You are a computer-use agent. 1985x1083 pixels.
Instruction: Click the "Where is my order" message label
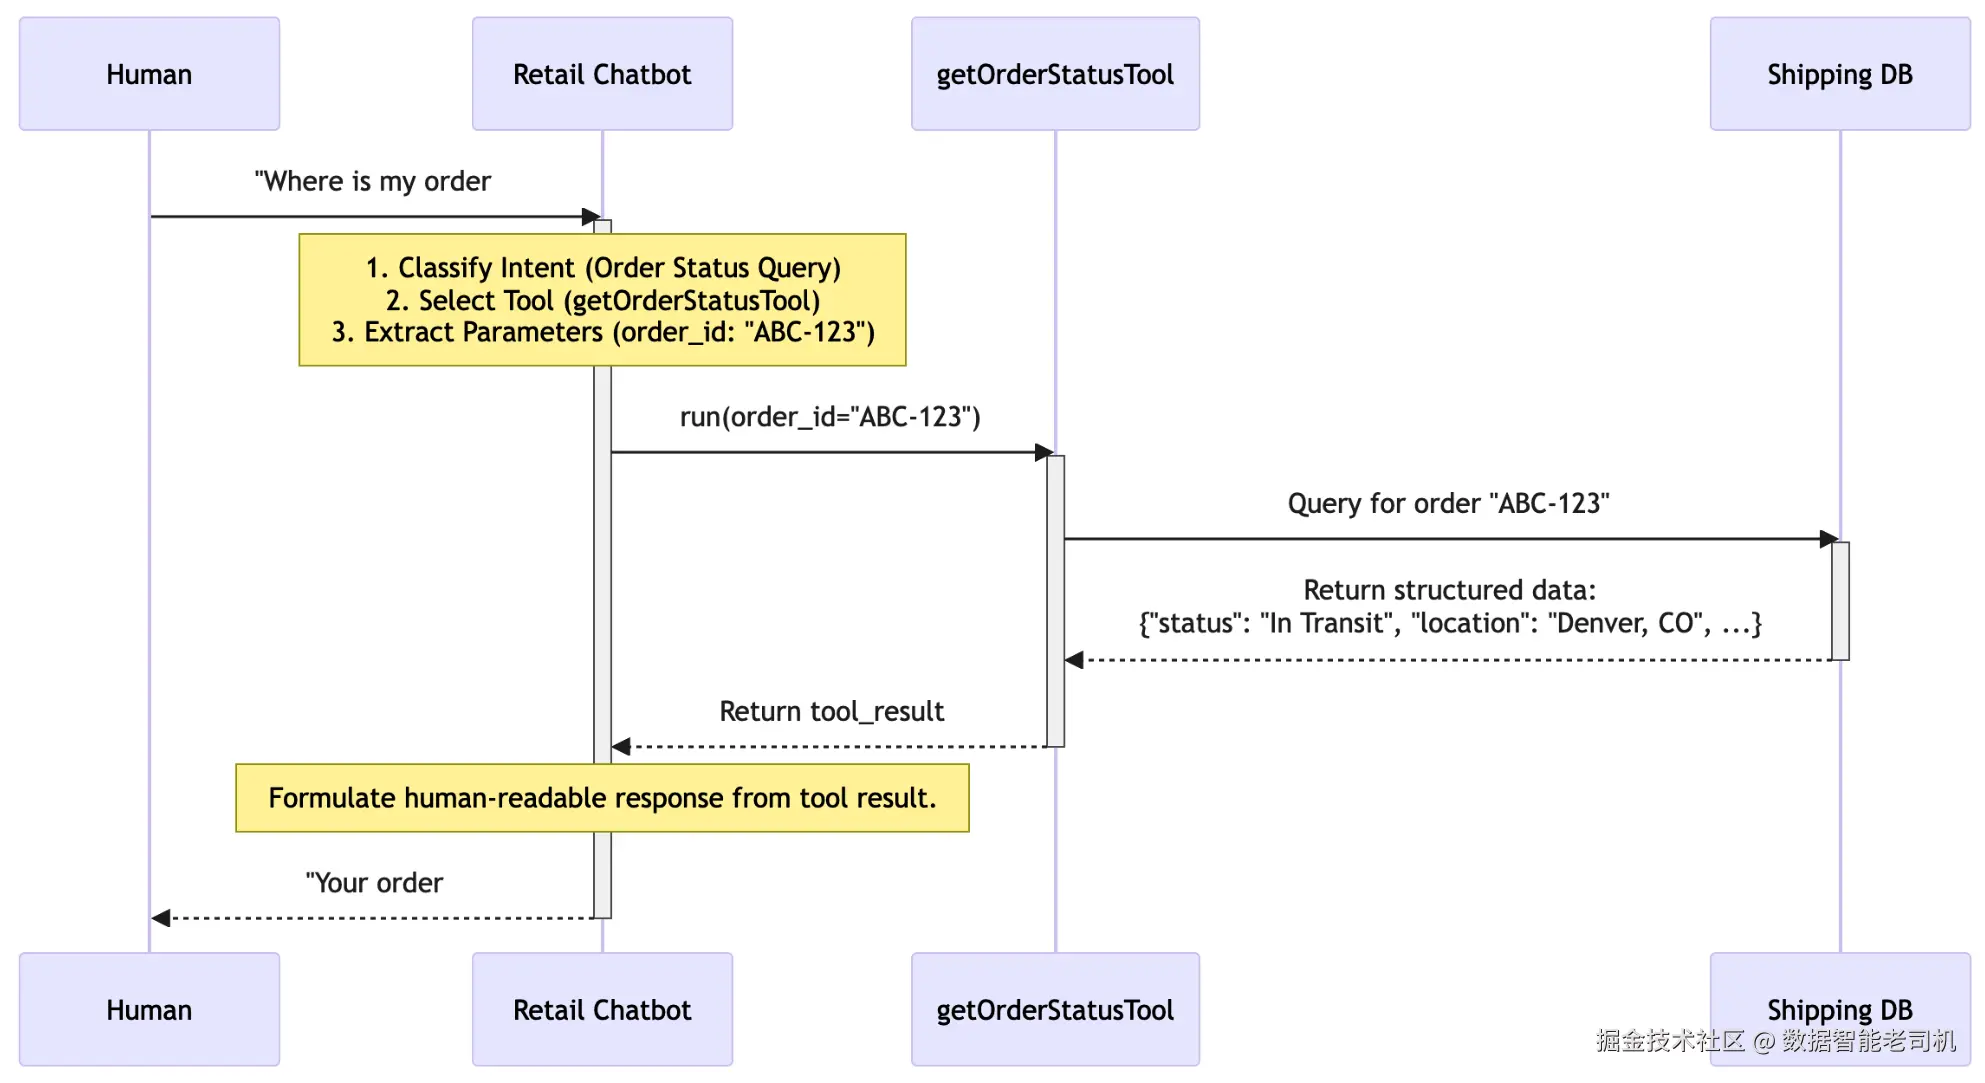coord(372,181)
